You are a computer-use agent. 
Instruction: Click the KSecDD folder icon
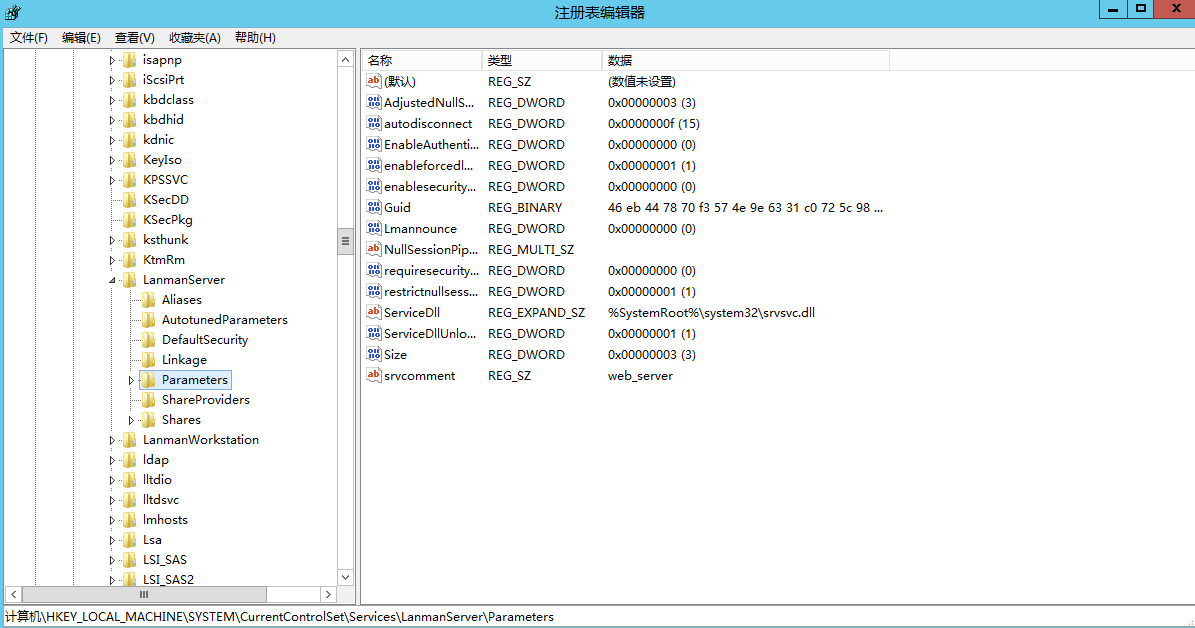click(130, 200)
